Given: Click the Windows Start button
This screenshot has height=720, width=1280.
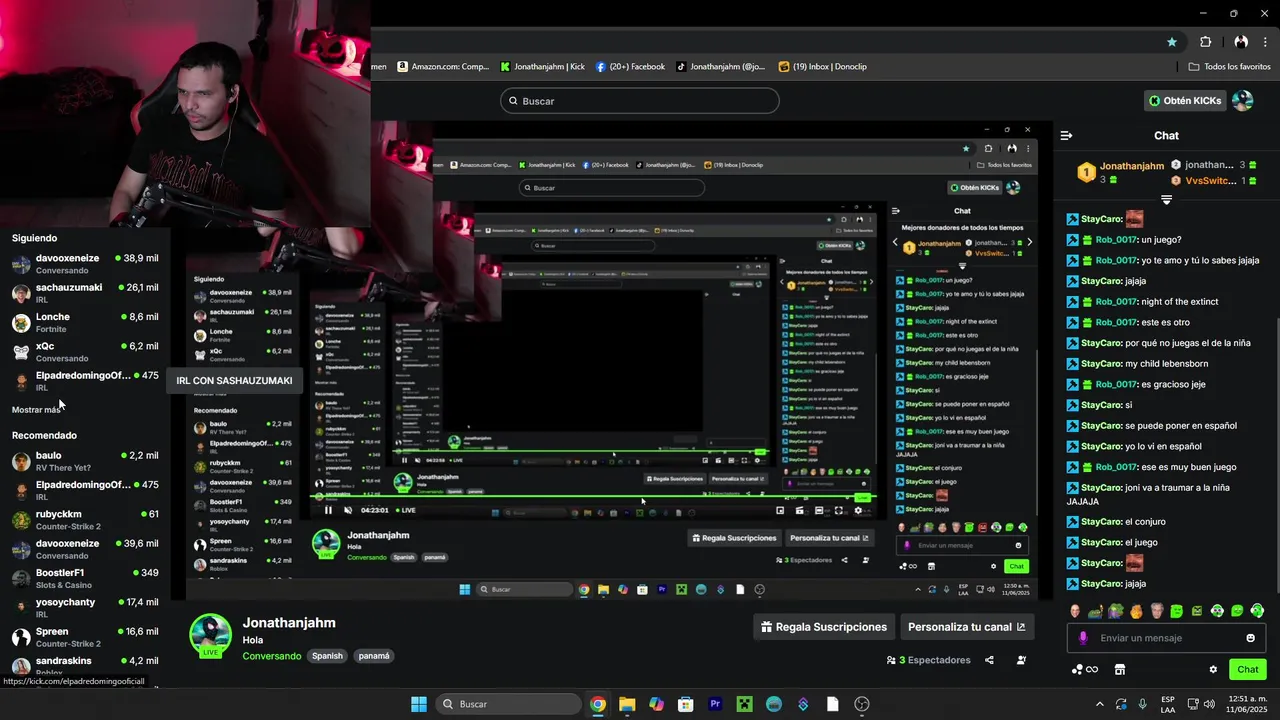Looking at the screenshot, I should [x=419, y=704].
